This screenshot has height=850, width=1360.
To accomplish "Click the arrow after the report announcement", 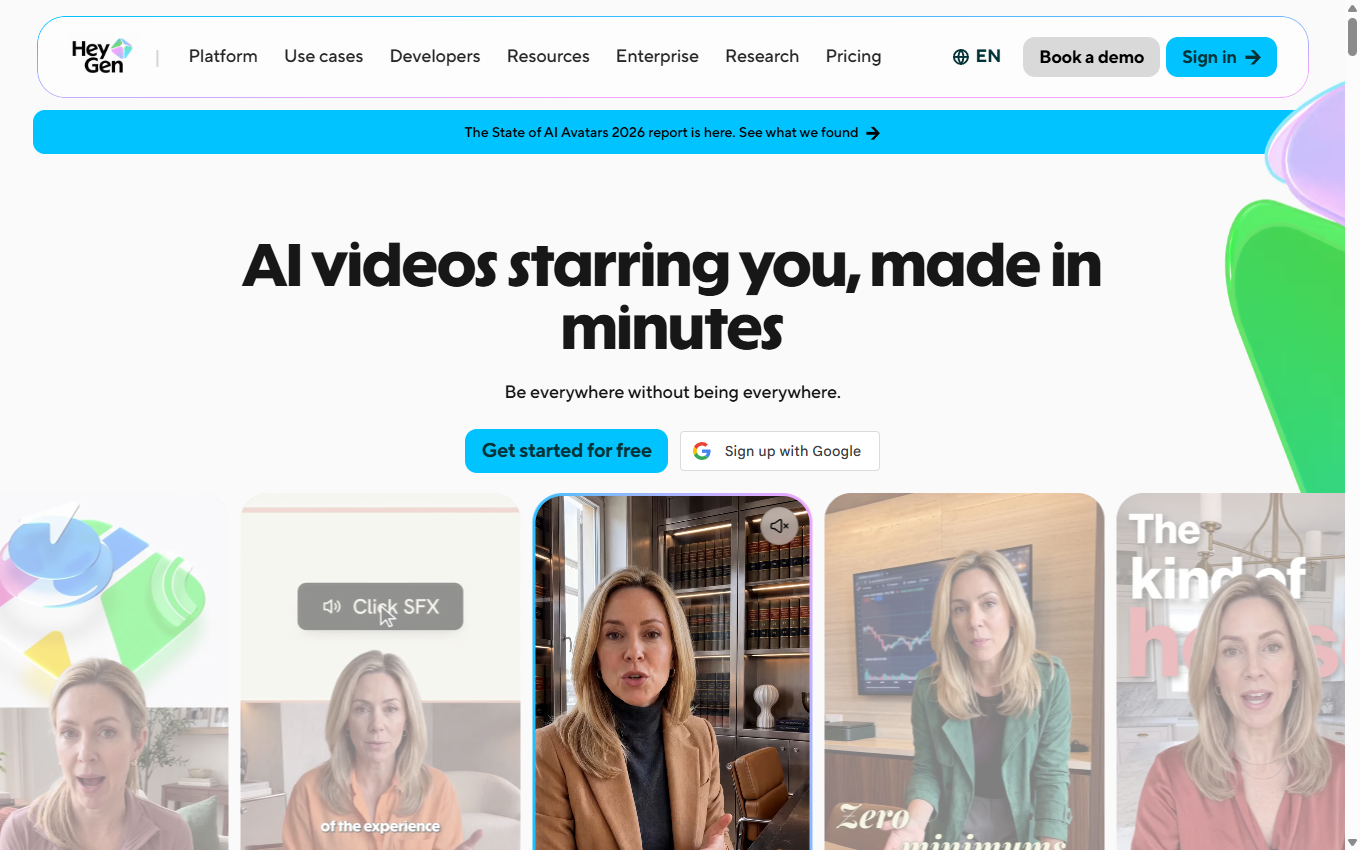I will 873,133.
